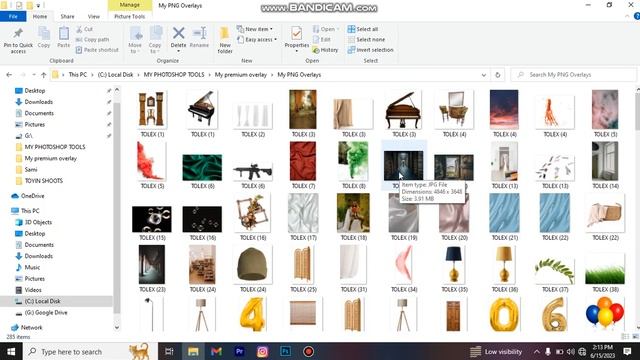This screenshot has height=360, width=640.
Task: Expand Properties options arrow
Action: point(297,51)
